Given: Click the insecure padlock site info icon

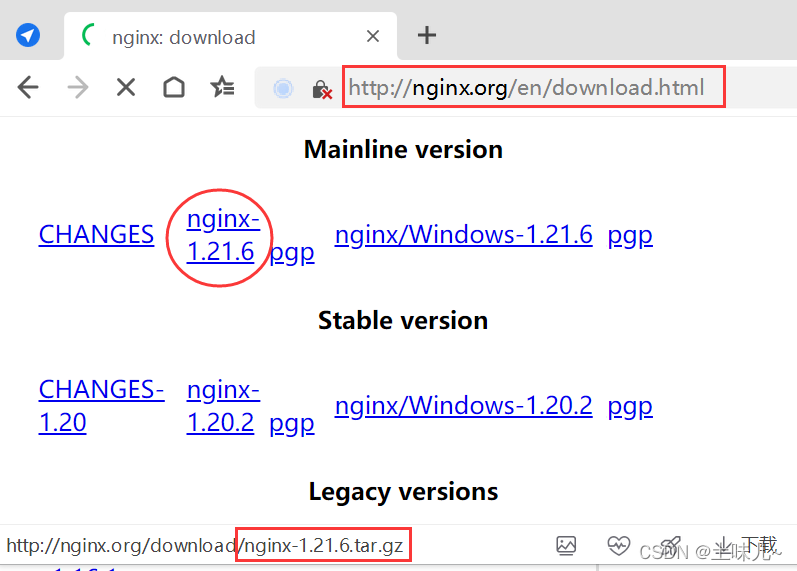Looking at the screenshot, I should 321,89.
